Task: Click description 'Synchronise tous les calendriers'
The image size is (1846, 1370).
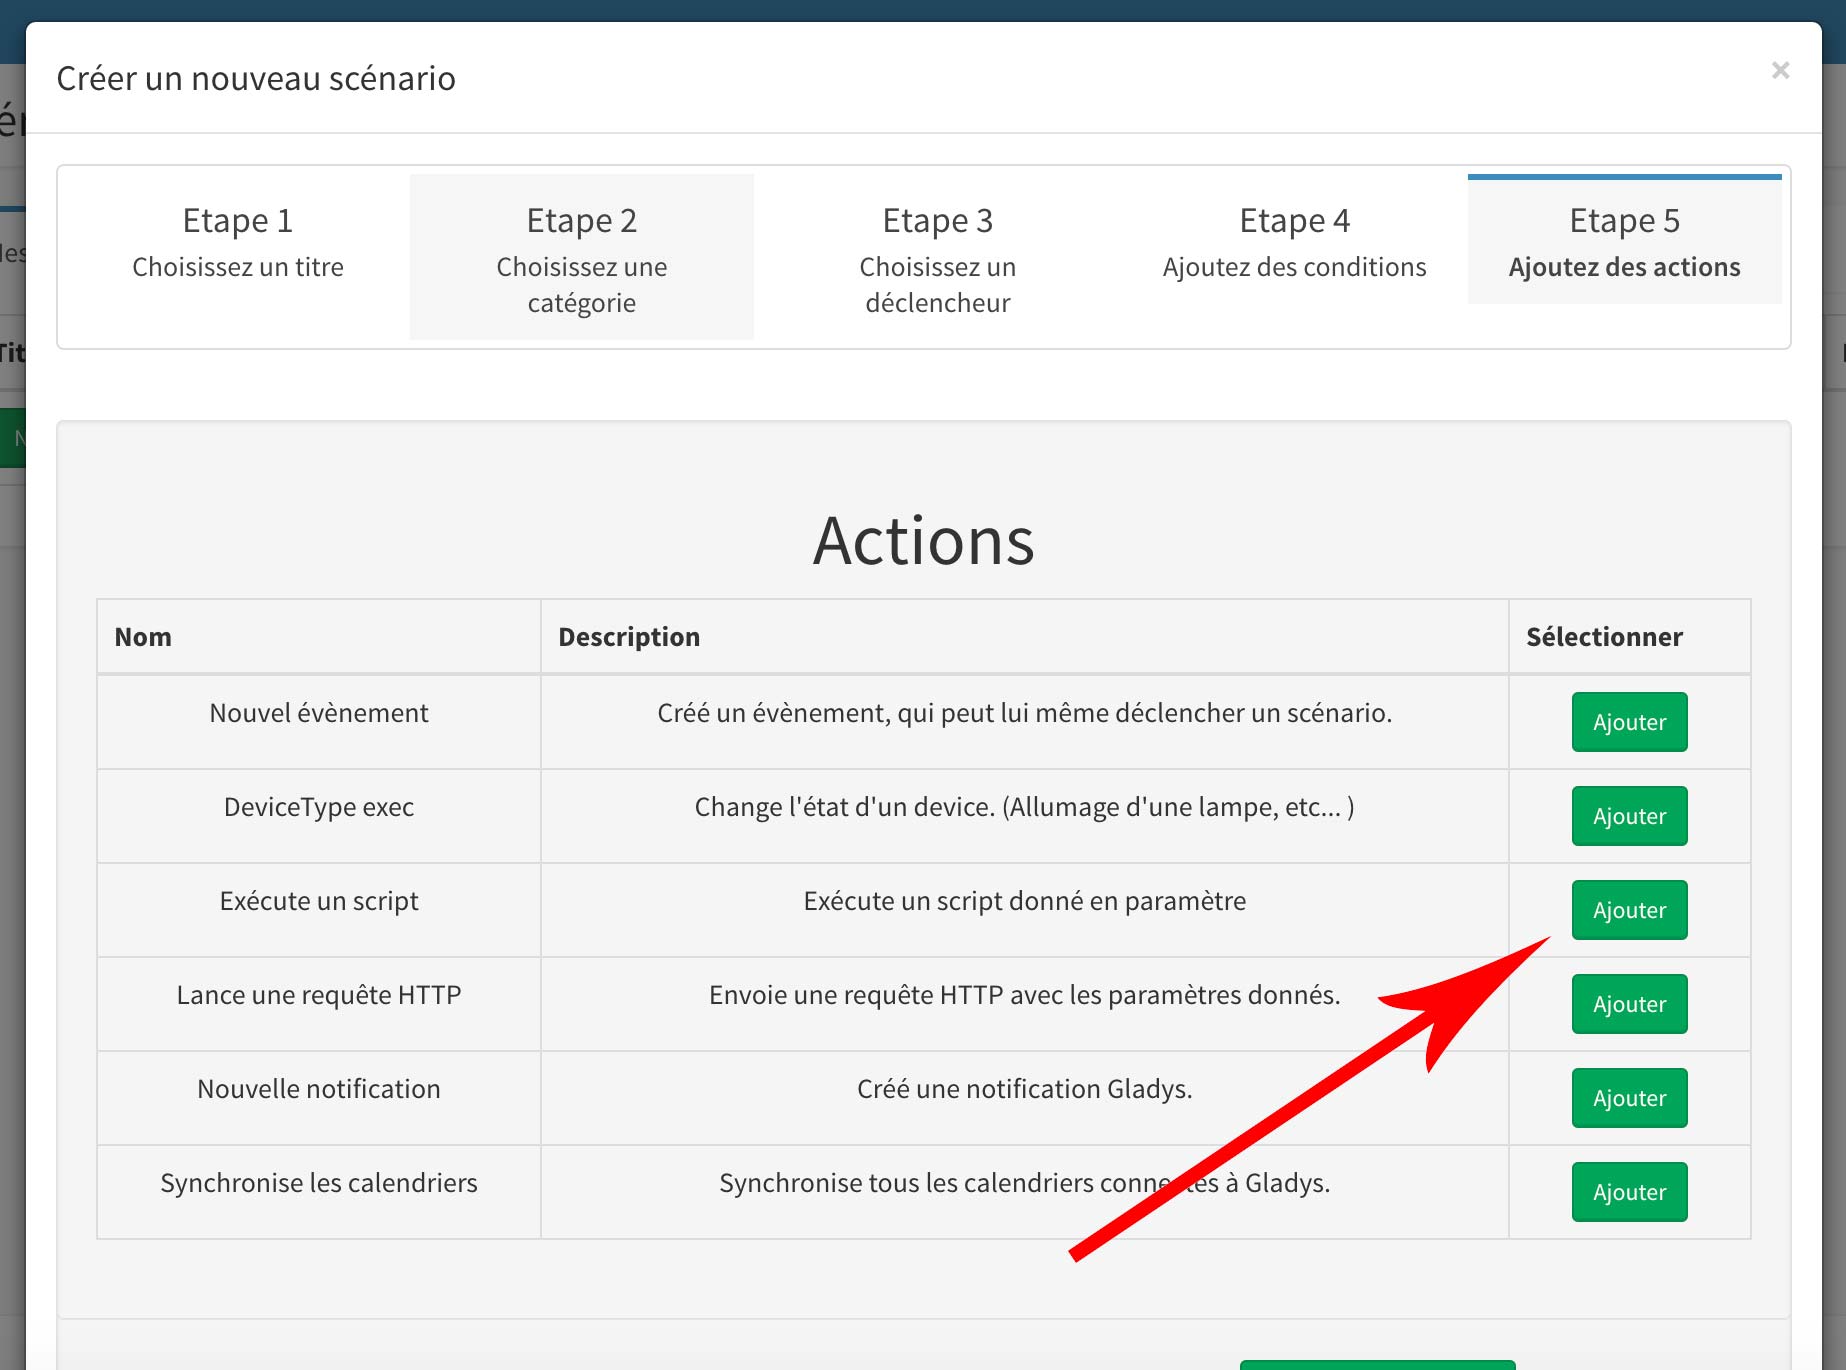Action: pyautogui.click(x=1024, y=1183)
